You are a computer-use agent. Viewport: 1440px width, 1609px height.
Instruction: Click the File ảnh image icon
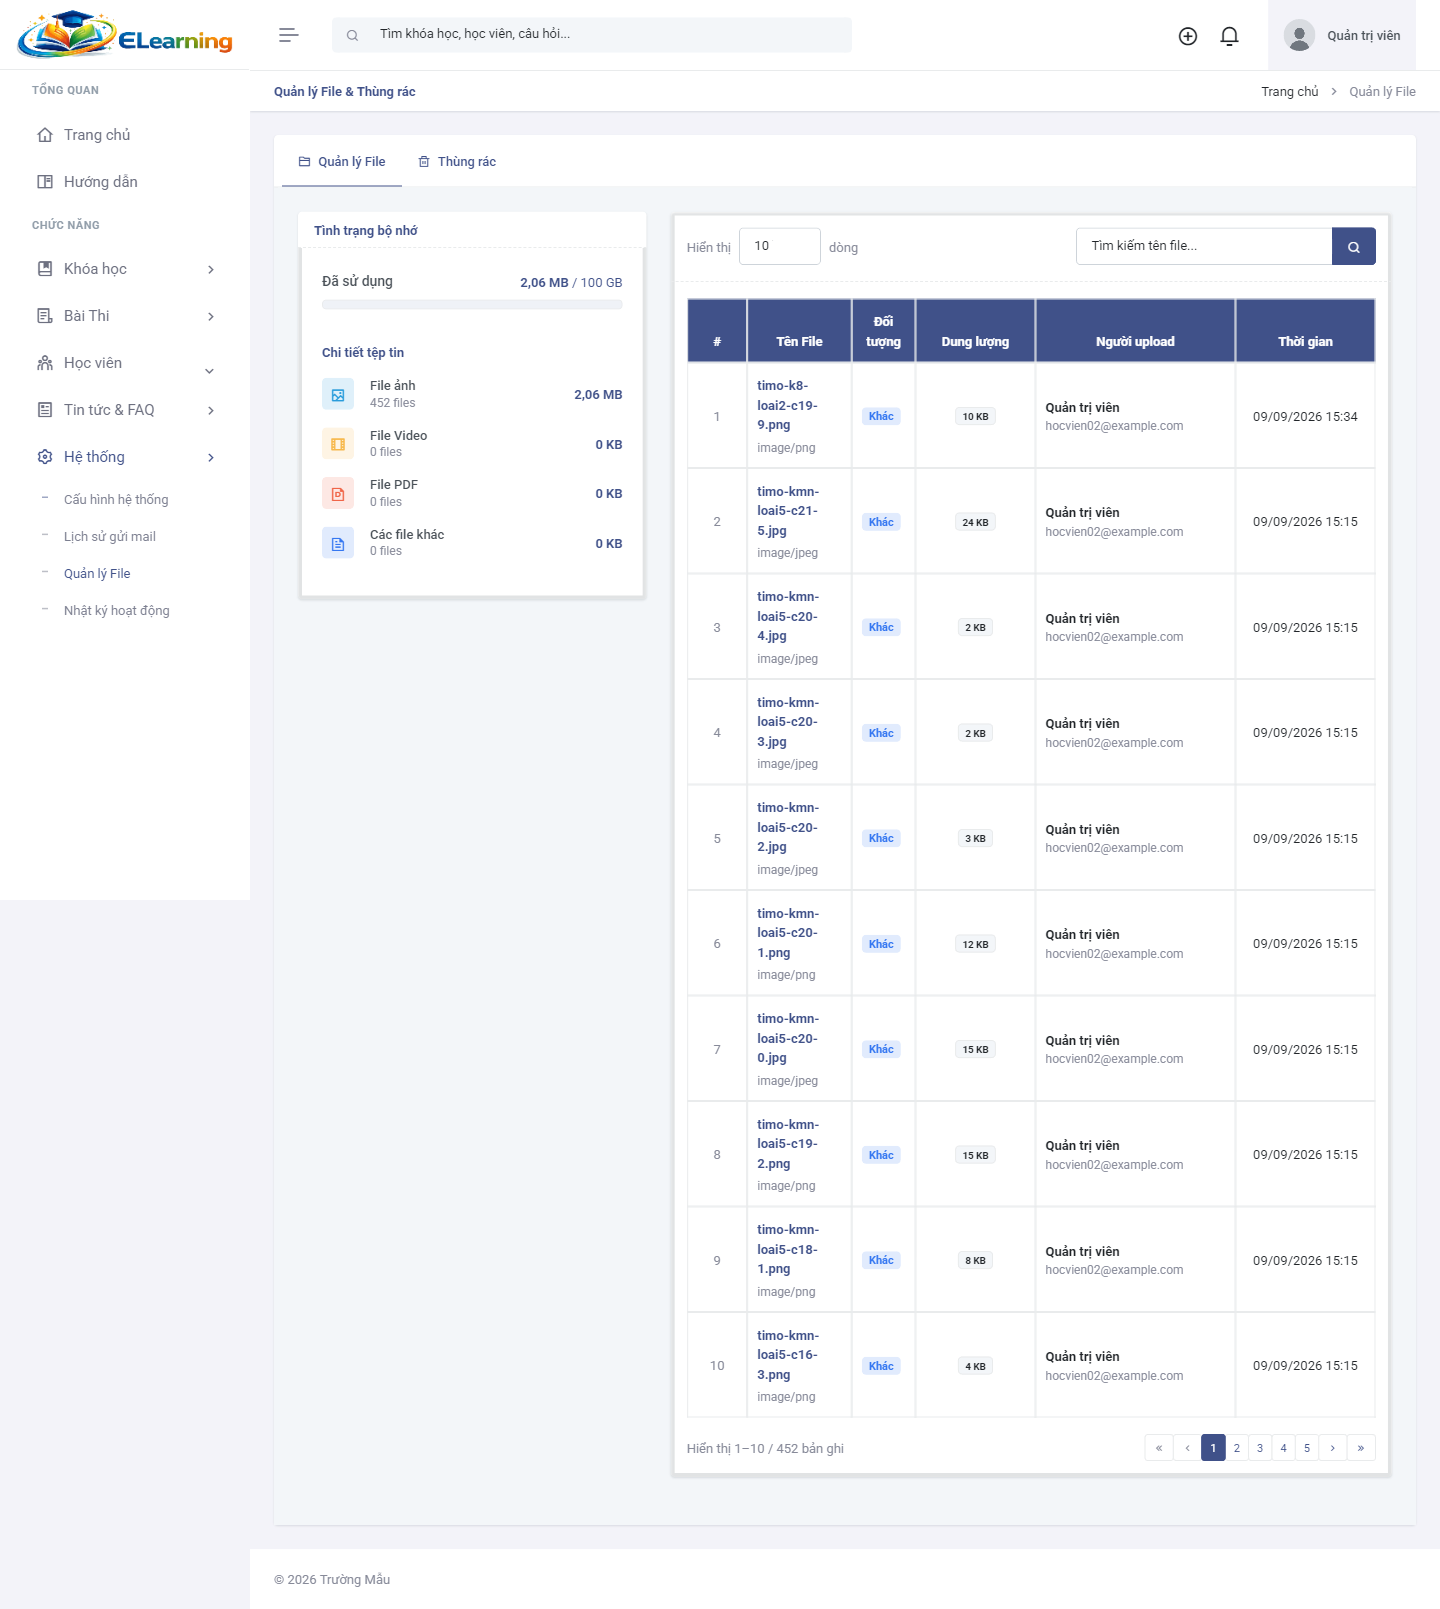point(338,394)
